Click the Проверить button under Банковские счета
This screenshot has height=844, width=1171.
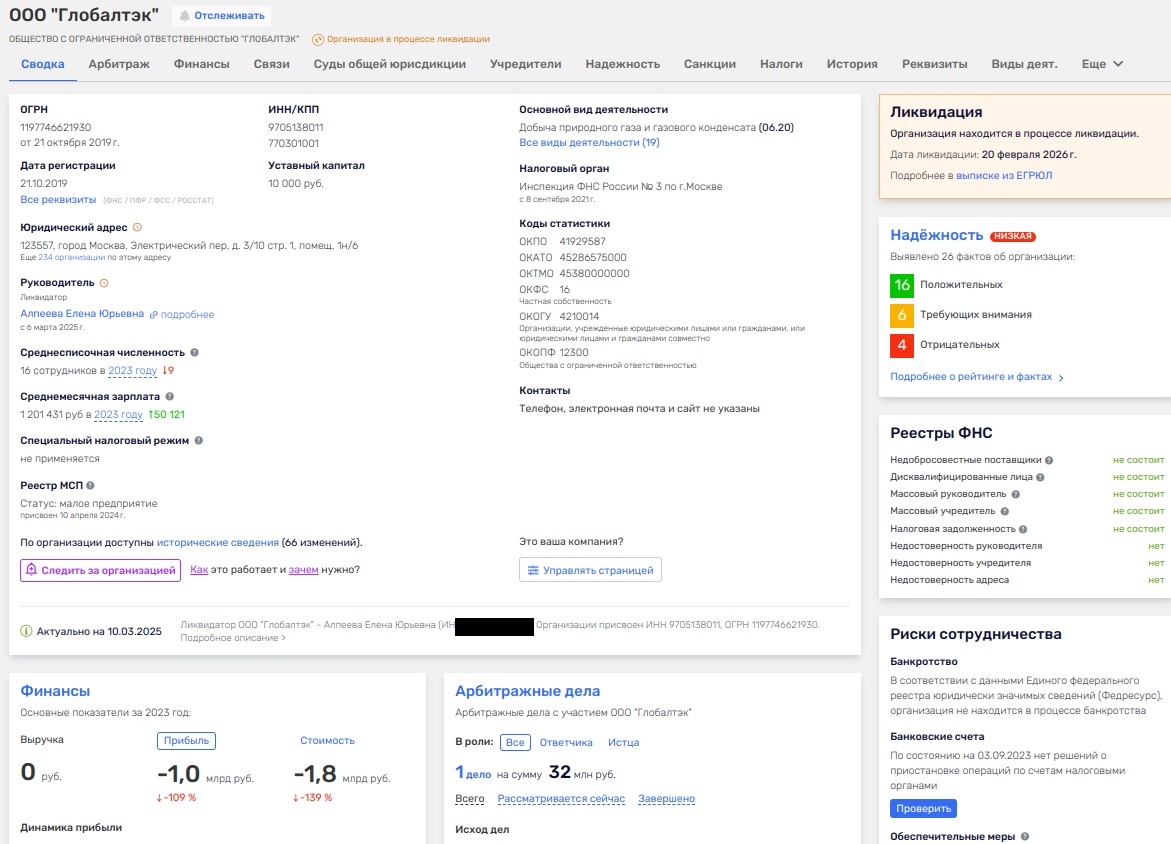(923, 809)
